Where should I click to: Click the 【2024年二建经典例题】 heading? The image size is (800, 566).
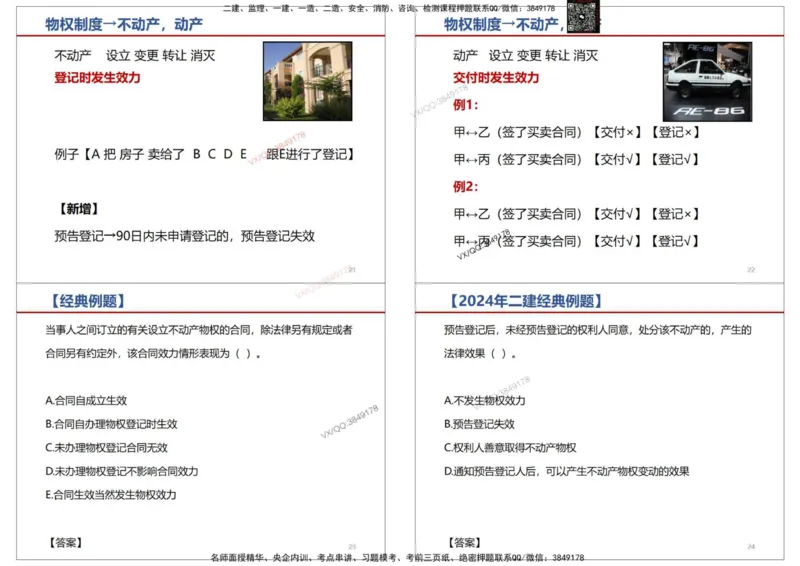pyautogui.click(x=526, y=301)
